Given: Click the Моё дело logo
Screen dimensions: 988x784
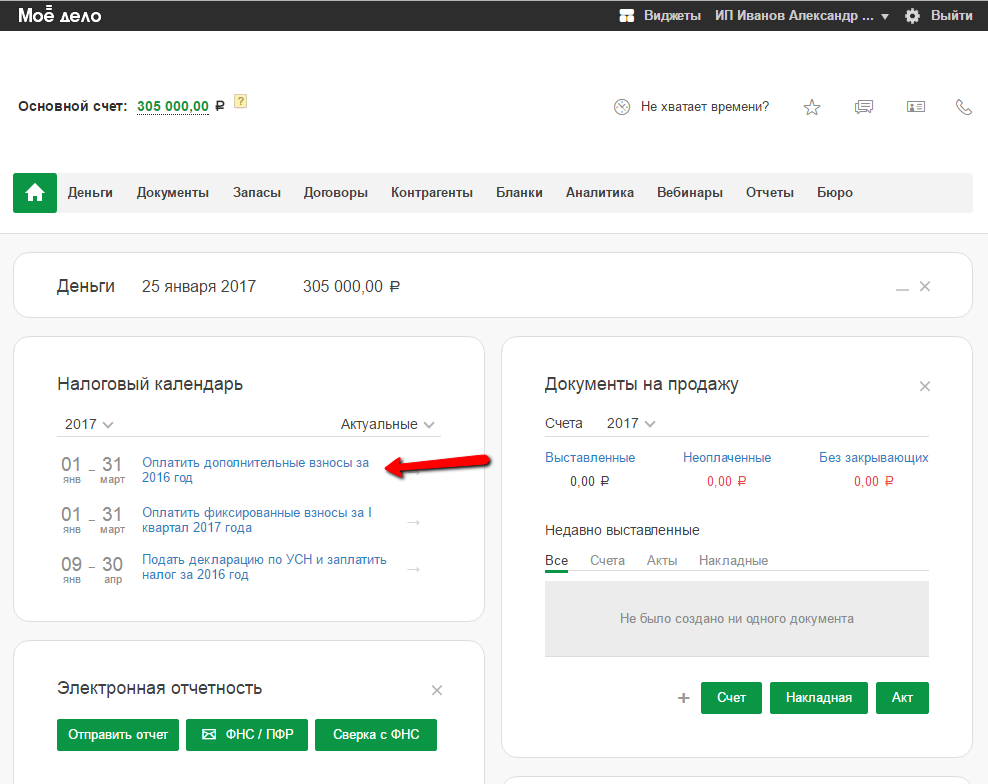Looking at the screenshot, I should [60, 15].
